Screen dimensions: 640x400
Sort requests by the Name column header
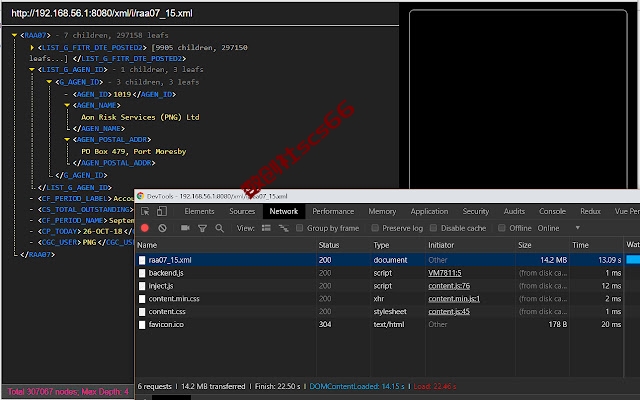tap(226, 245)
